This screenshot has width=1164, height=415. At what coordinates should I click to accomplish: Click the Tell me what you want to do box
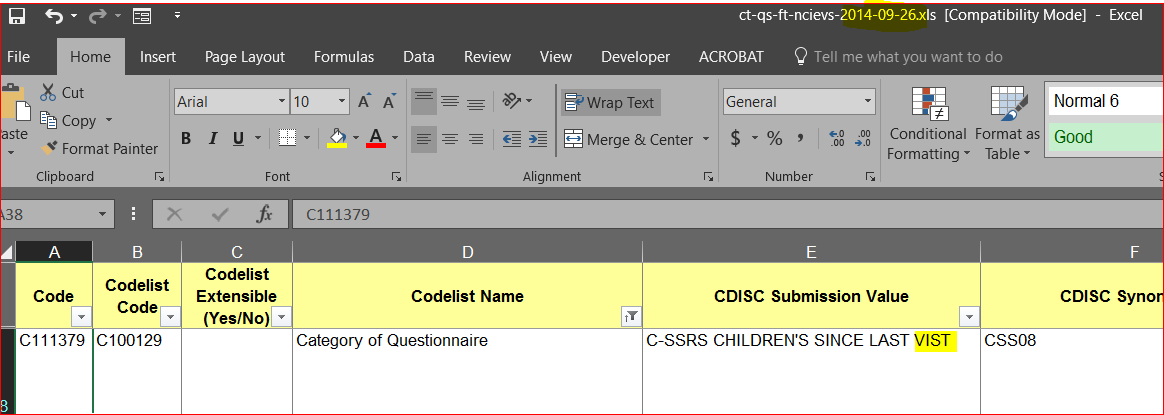coord(899,56)
